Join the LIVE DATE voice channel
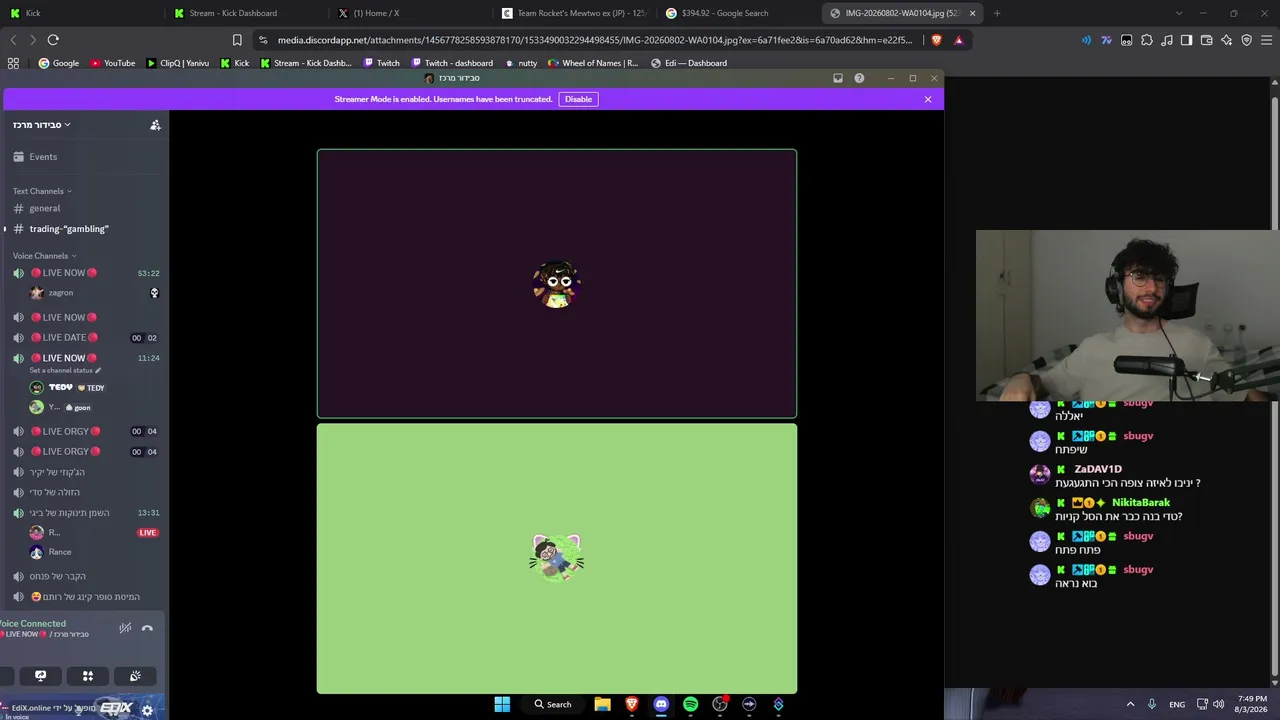 [x=85, y=338]
